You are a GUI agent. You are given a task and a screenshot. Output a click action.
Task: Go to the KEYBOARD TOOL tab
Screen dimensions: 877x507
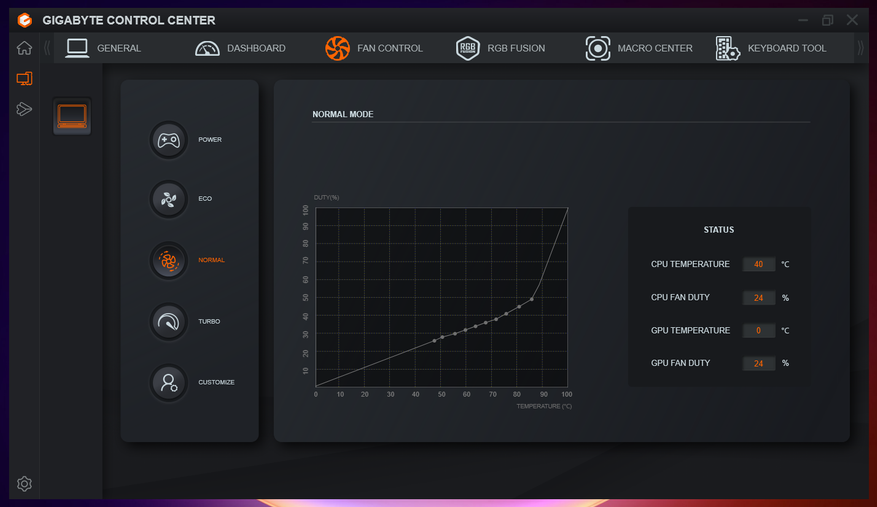[x=787, y=48]
